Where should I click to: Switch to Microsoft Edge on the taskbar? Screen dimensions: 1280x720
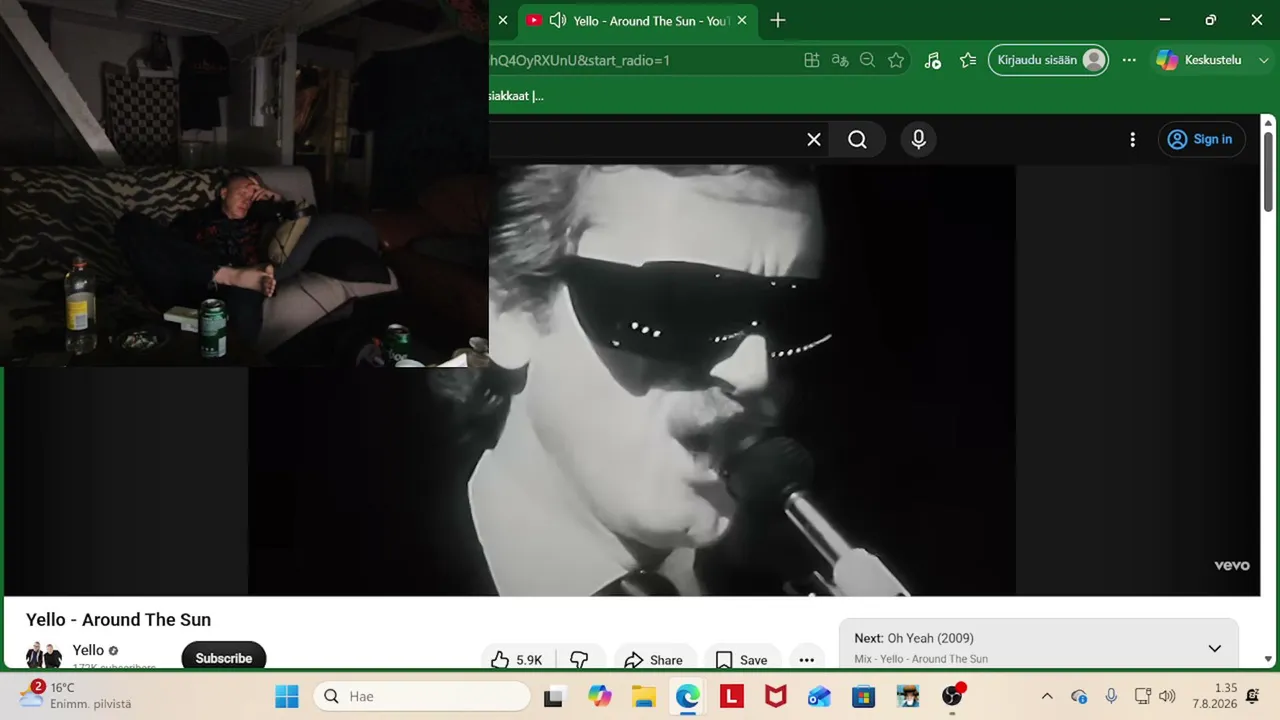point(688,696)
